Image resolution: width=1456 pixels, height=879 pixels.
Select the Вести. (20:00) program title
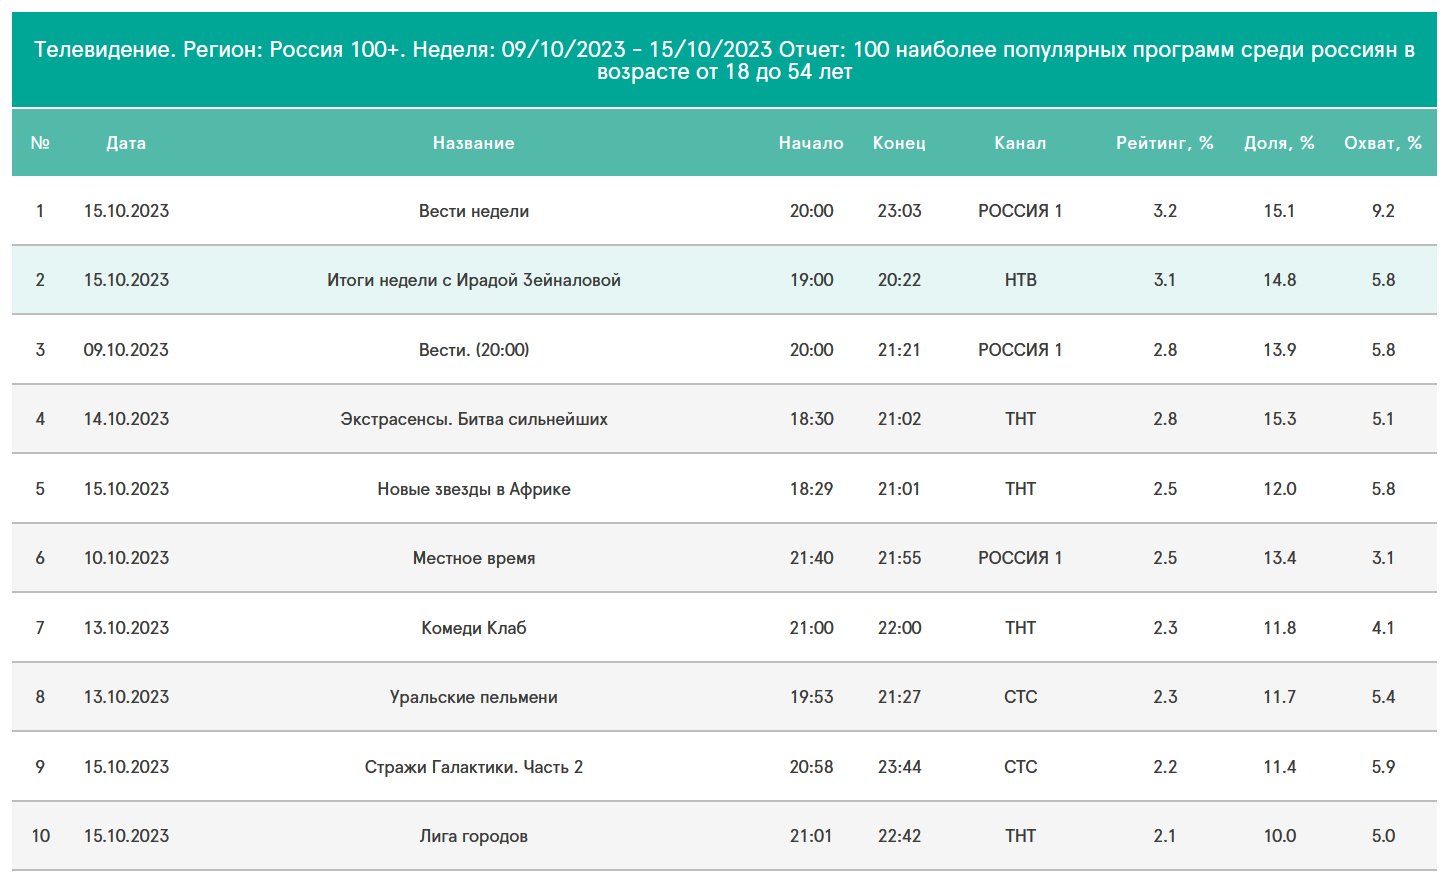(x=474, y=350)
